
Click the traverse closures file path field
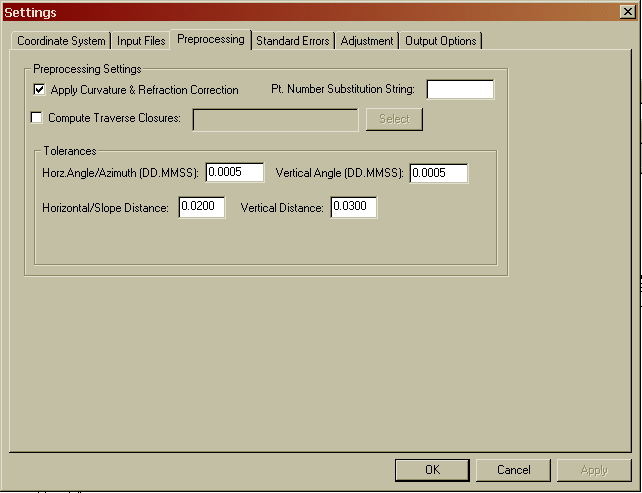pyautogui.click(x=276, y=120)
